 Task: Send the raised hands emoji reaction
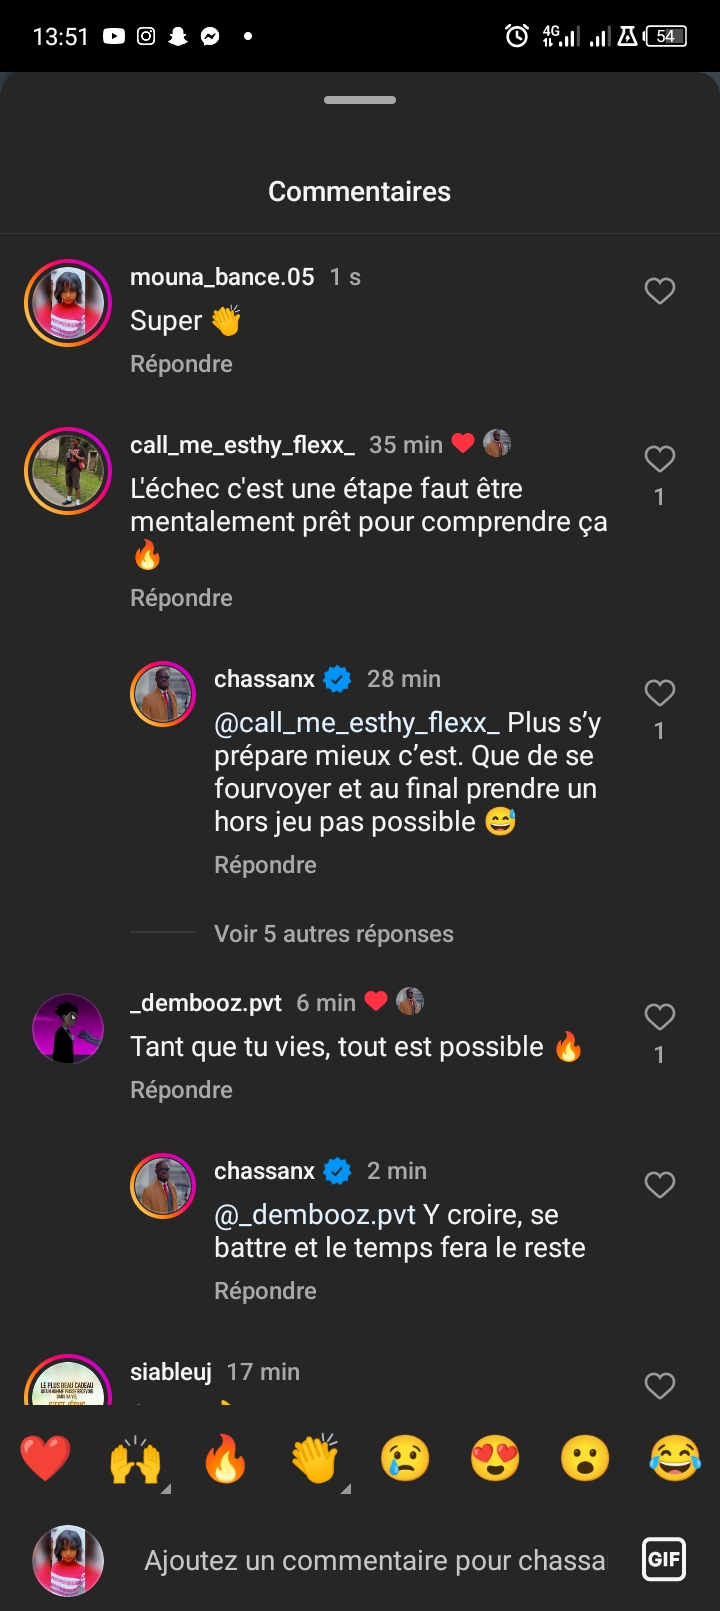135,1459
